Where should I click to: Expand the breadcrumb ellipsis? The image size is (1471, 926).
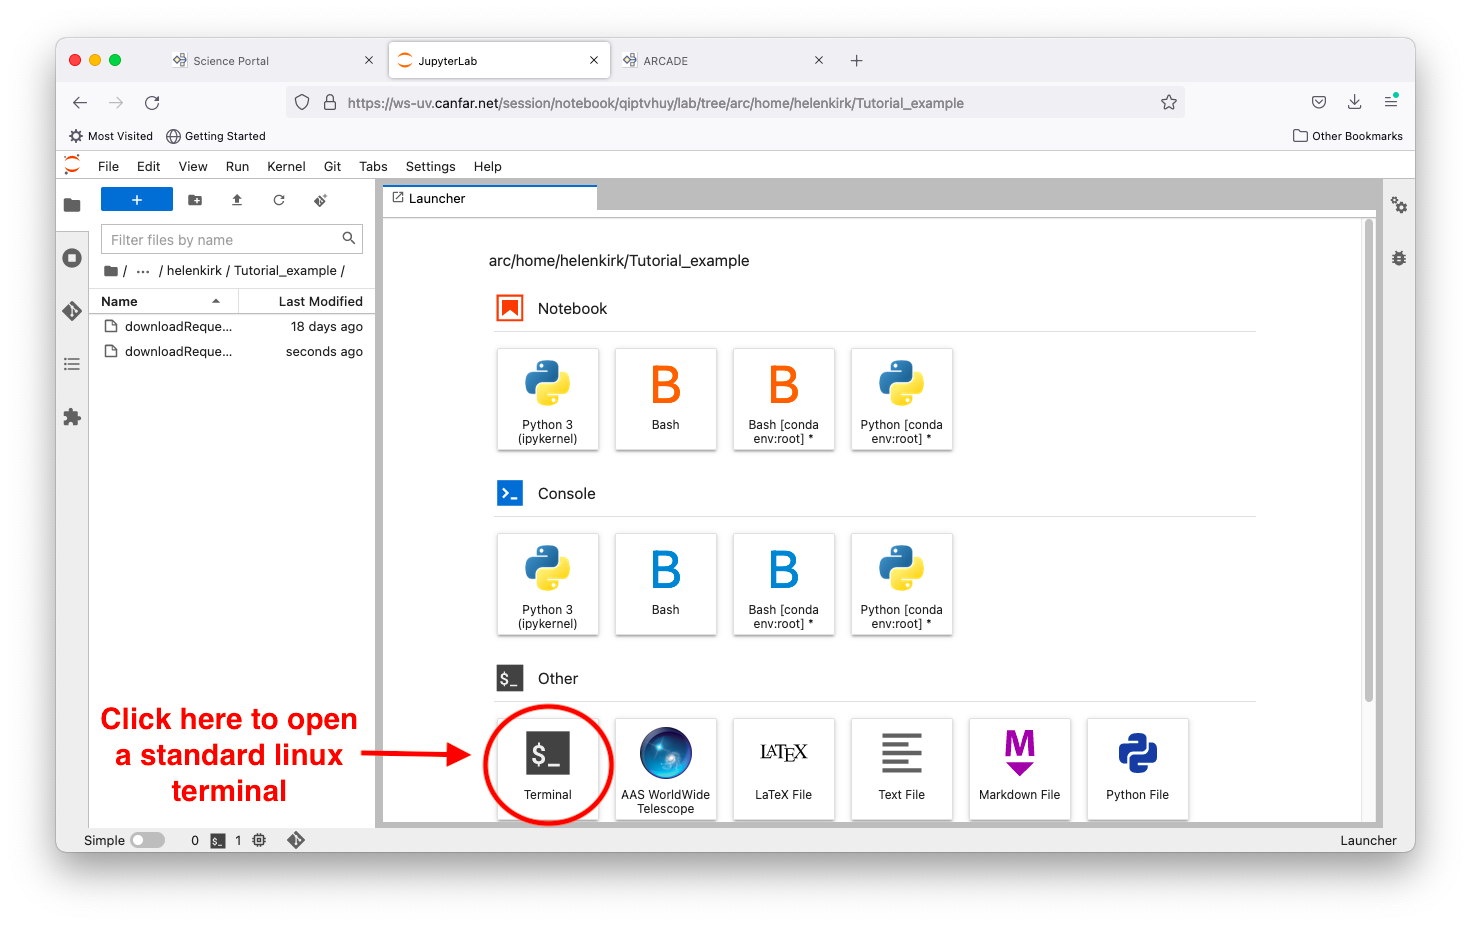(x=143, y=270)
